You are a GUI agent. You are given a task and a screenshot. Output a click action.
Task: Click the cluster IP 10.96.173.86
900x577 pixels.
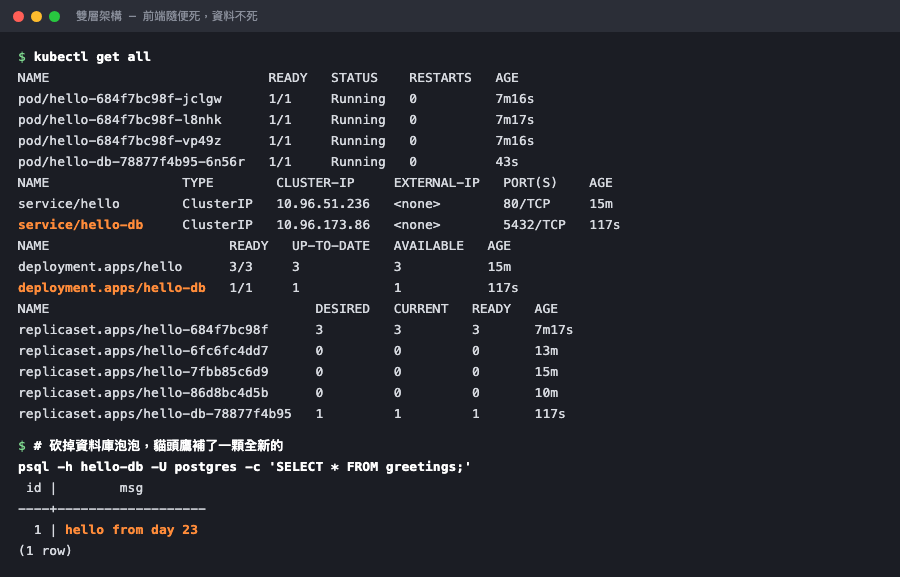click(323, 224)
